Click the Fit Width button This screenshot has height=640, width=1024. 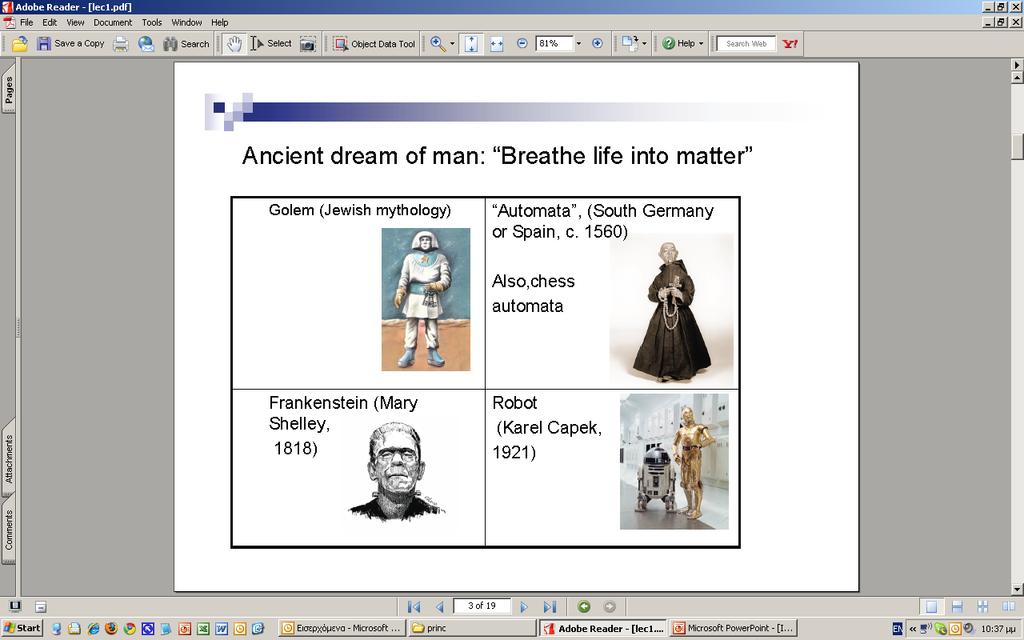tap(497, 44)
